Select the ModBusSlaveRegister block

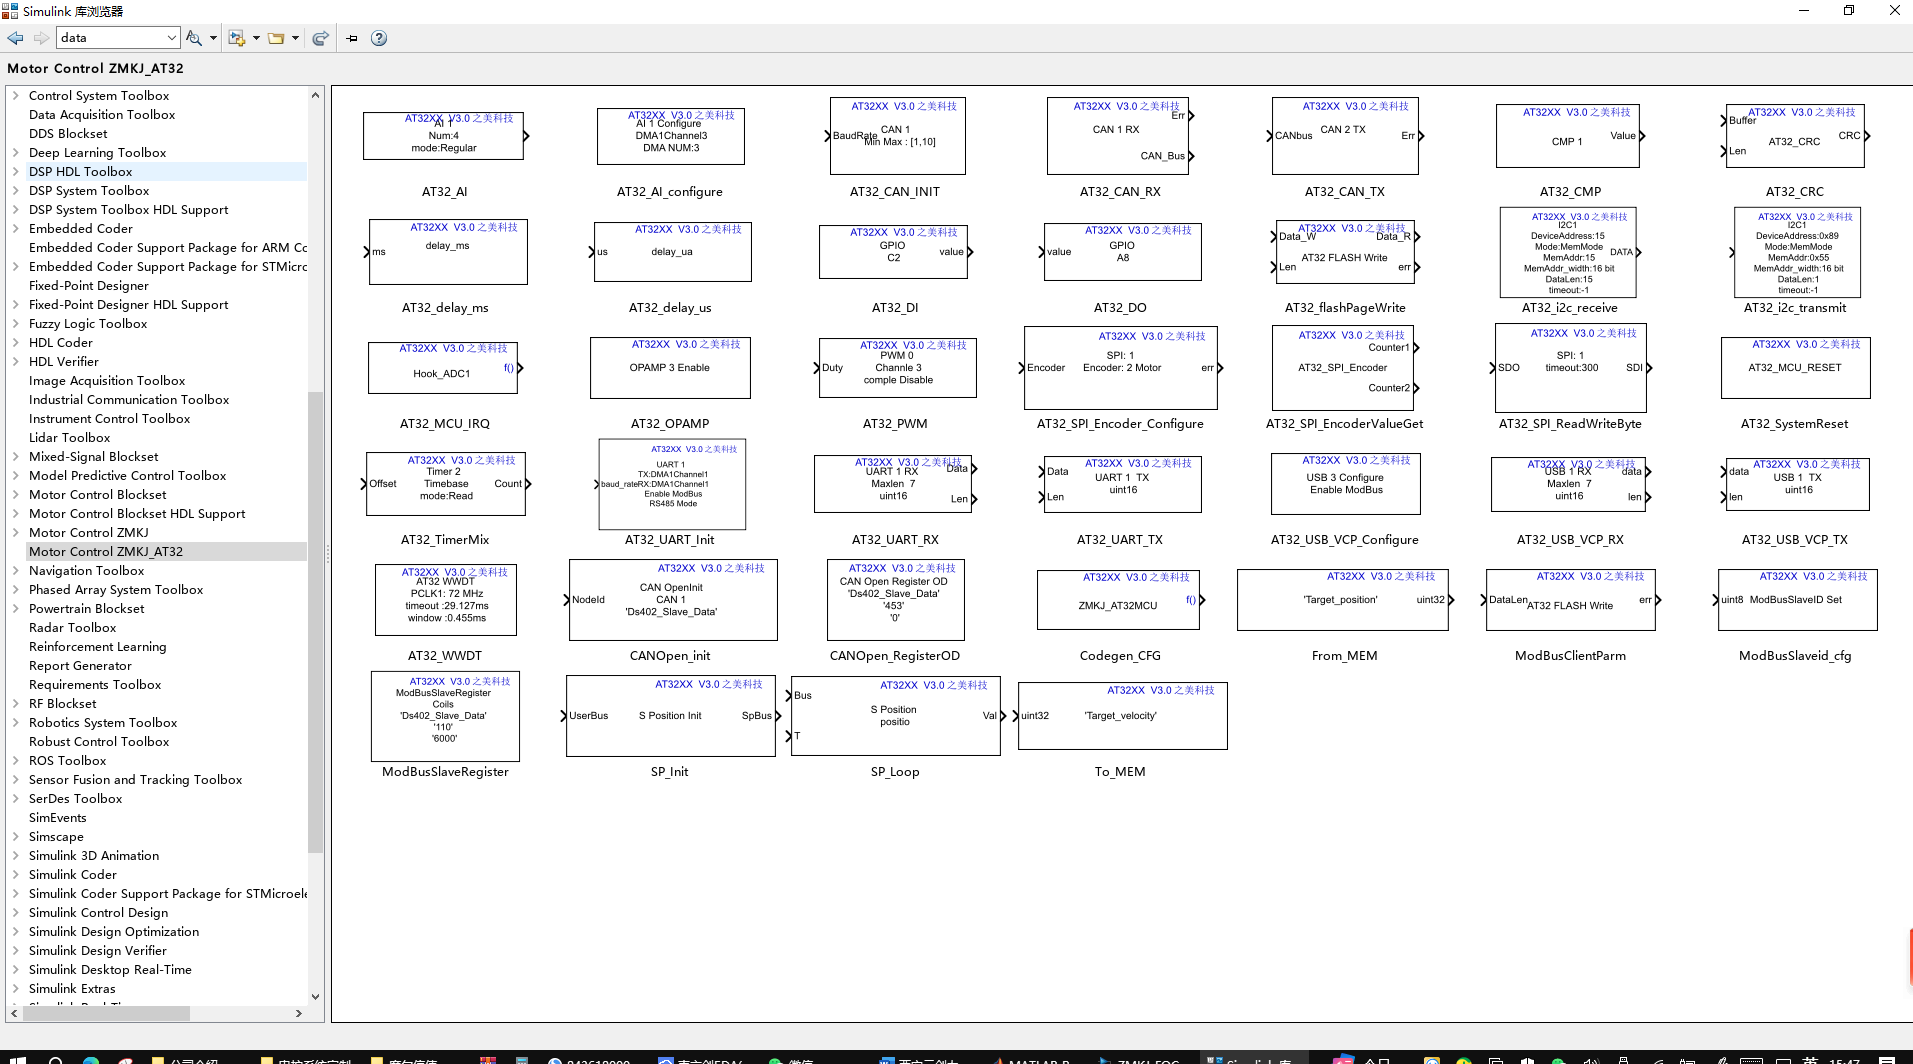(x=445, y=716)
